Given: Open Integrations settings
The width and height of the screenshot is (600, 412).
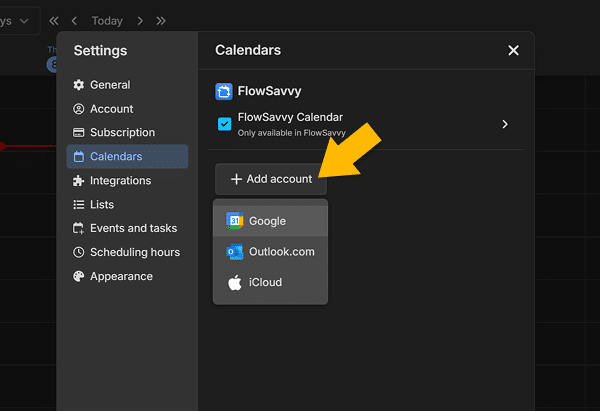Looking at the screenshot, I should [x=127, y=180].
